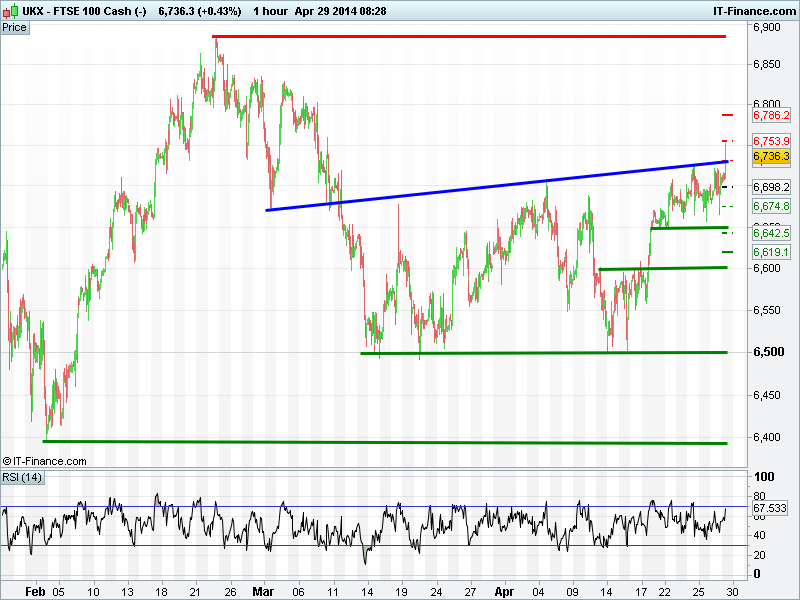Click the 6,736.3 (+0.43%) quote in header
This screenshot has width=800, height=600.
pyautogui.click(x=199, y=11)
